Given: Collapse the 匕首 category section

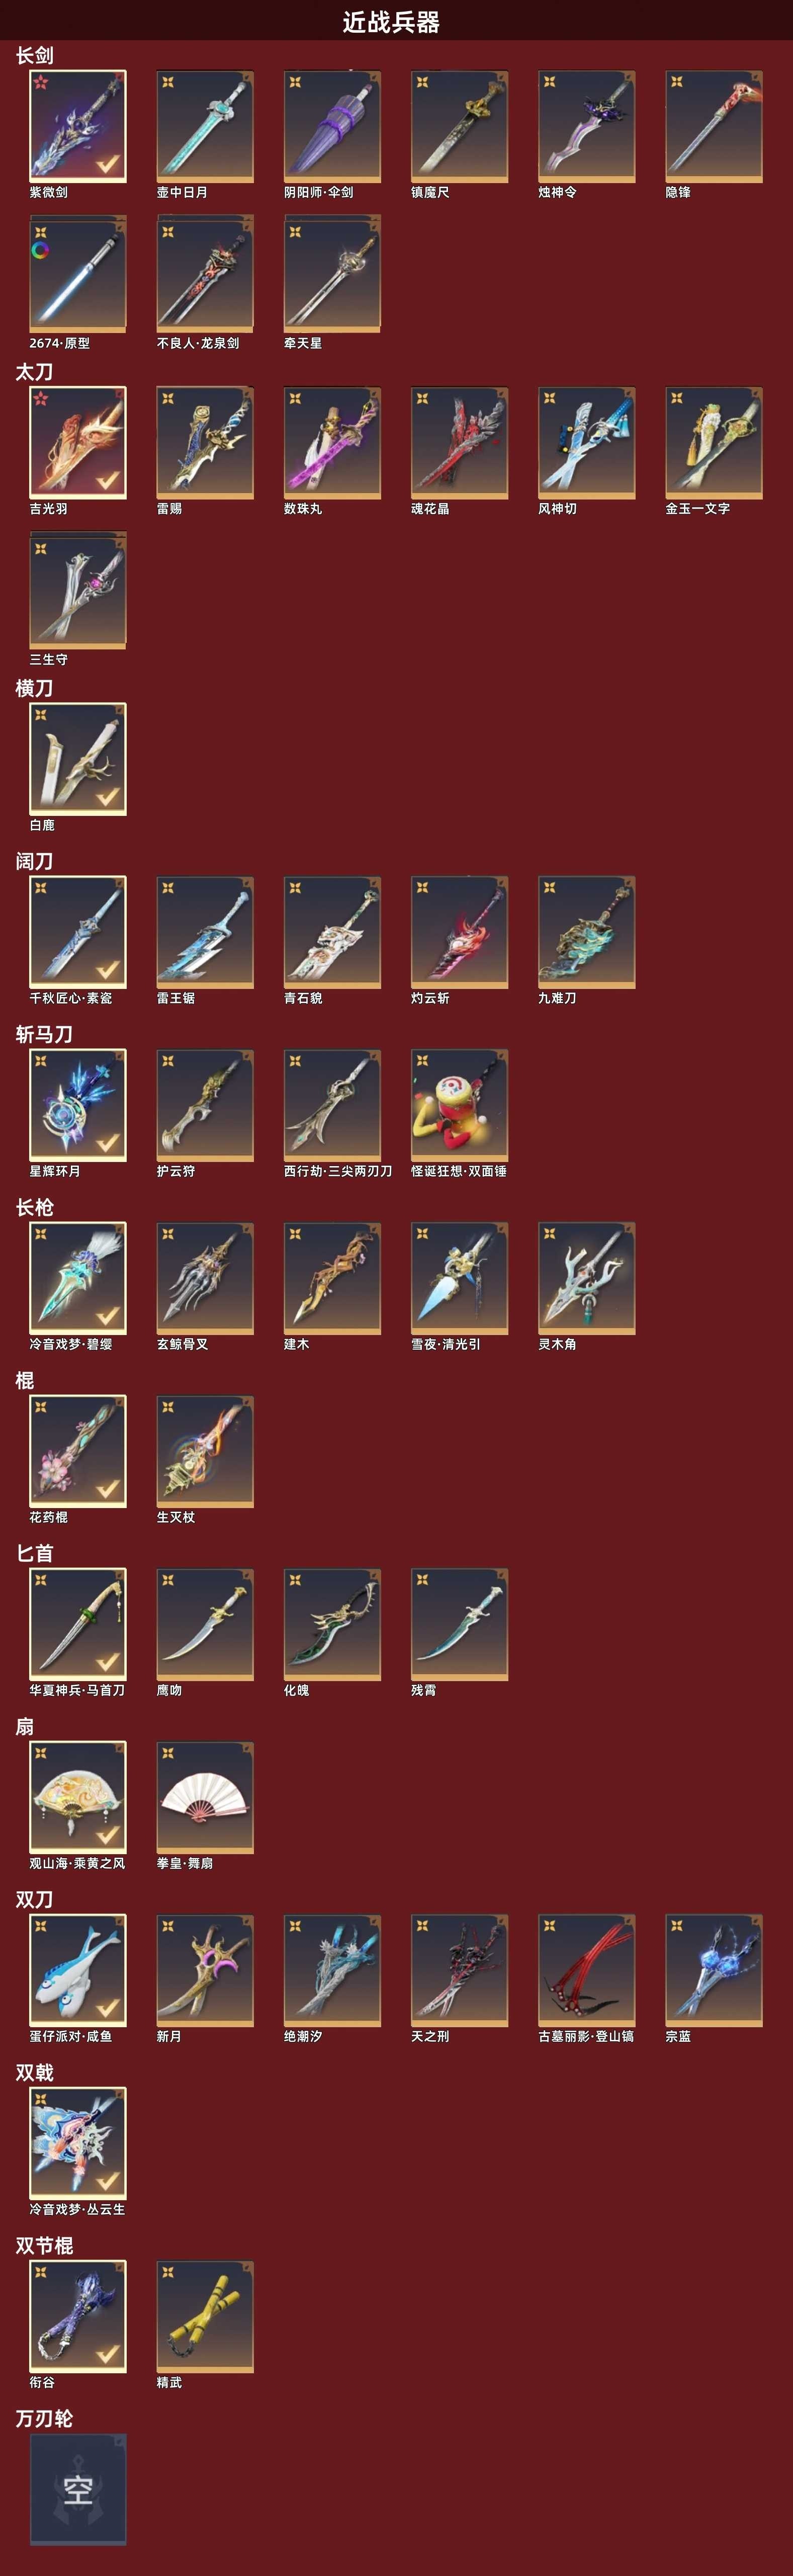Looking at the screenshot, I should (34, 1553).
